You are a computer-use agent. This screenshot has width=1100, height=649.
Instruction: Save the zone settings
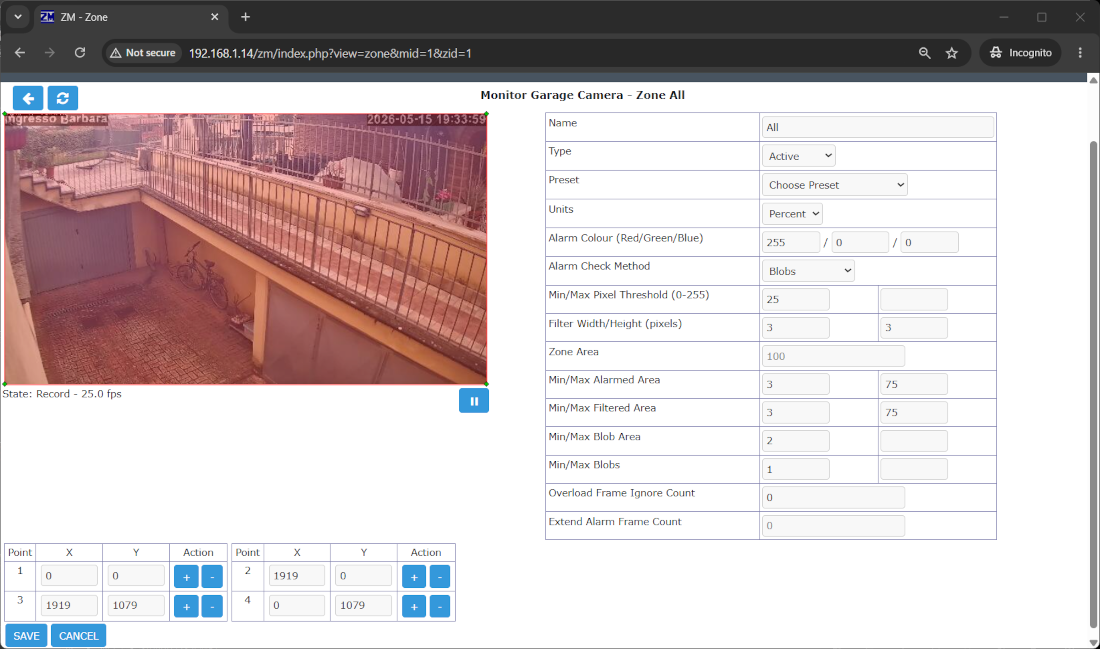click(27, 636)
